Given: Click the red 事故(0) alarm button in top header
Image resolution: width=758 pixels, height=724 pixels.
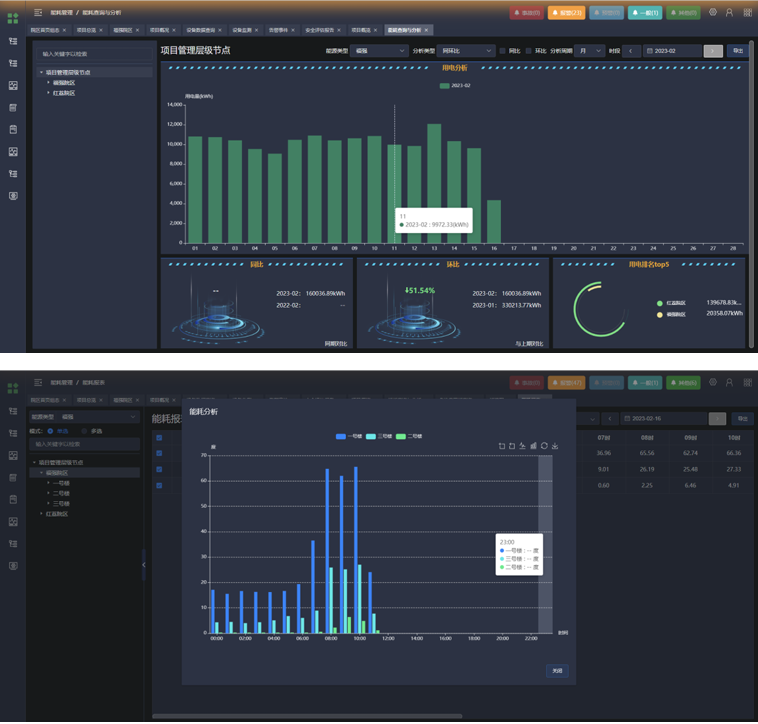Looking at the screenshot, I should coord(527,13).
